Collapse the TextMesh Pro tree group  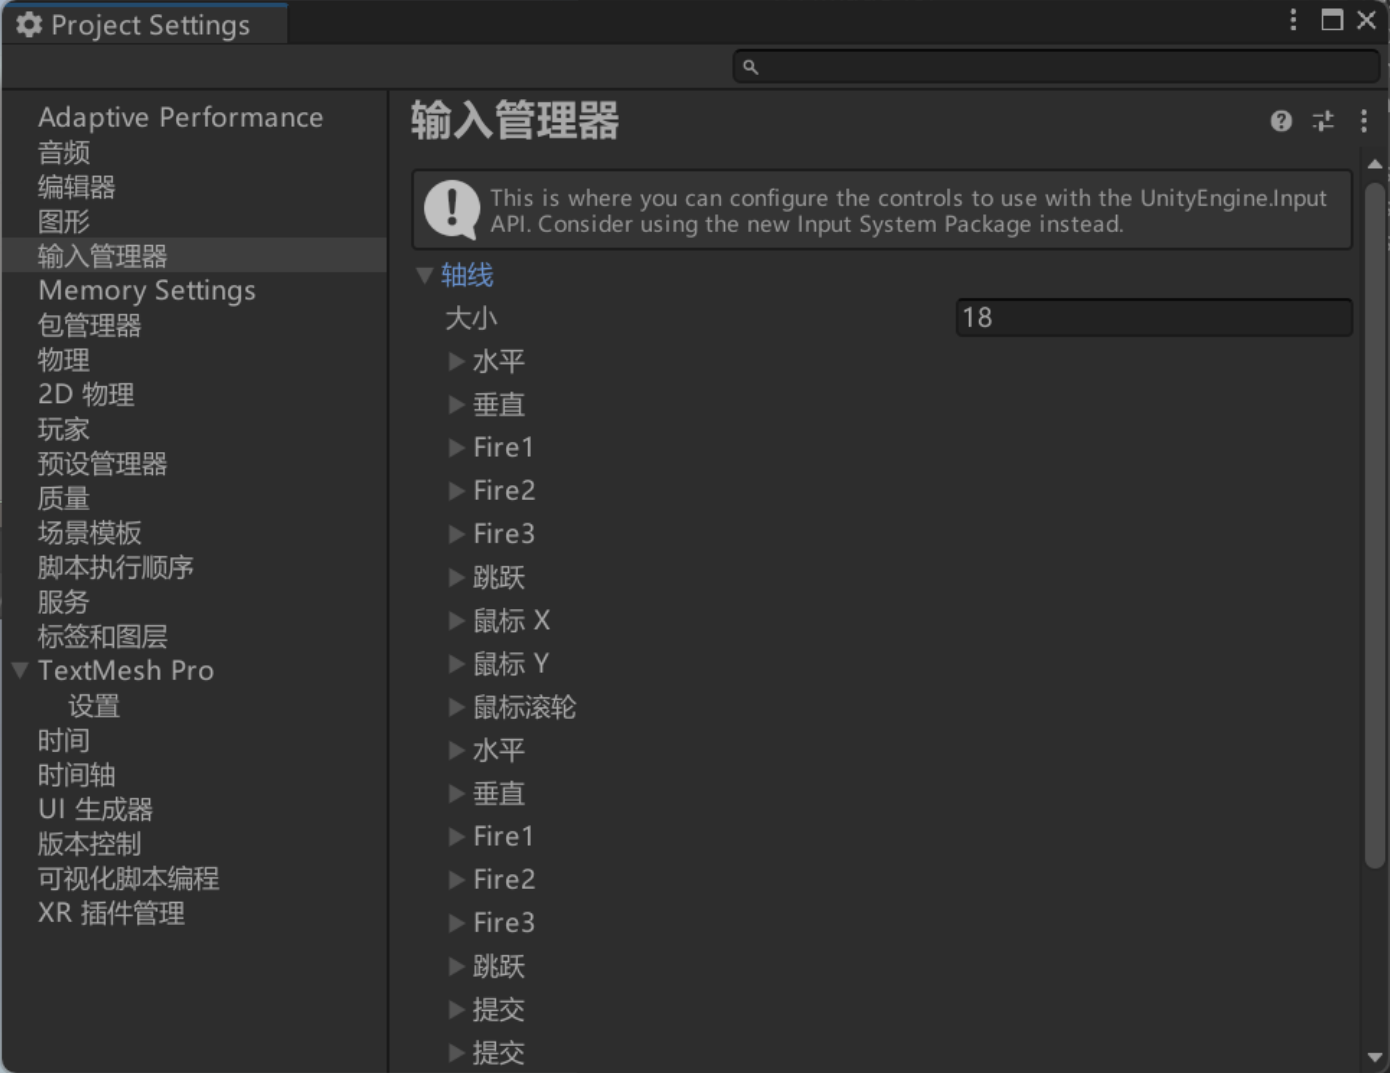20,670
